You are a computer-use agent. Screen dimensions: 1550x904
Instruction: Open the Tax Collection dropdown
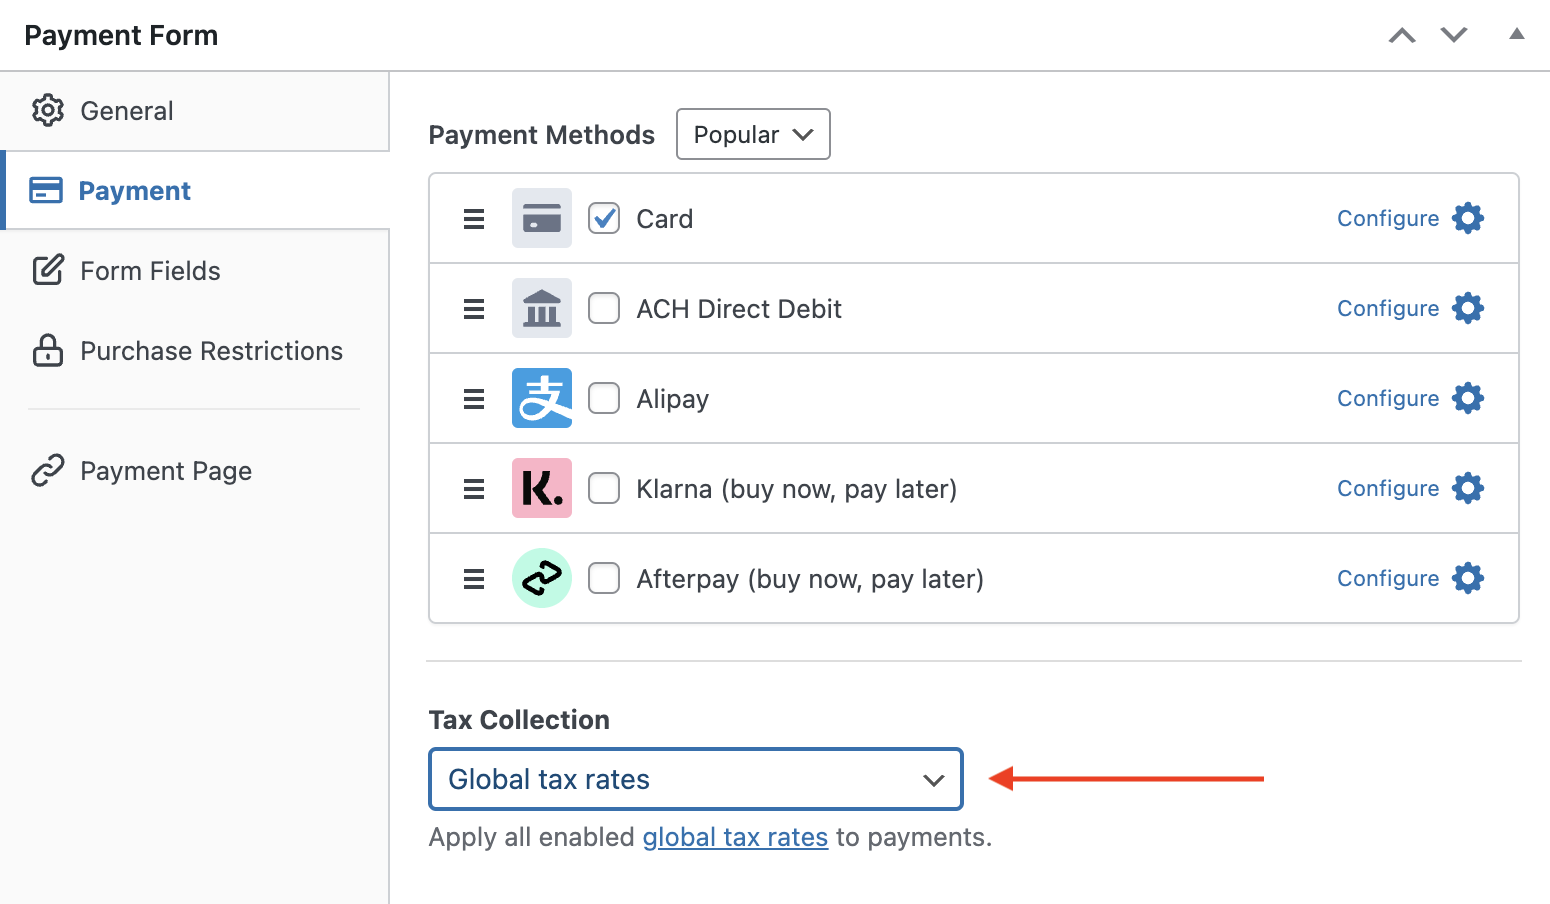695,779
